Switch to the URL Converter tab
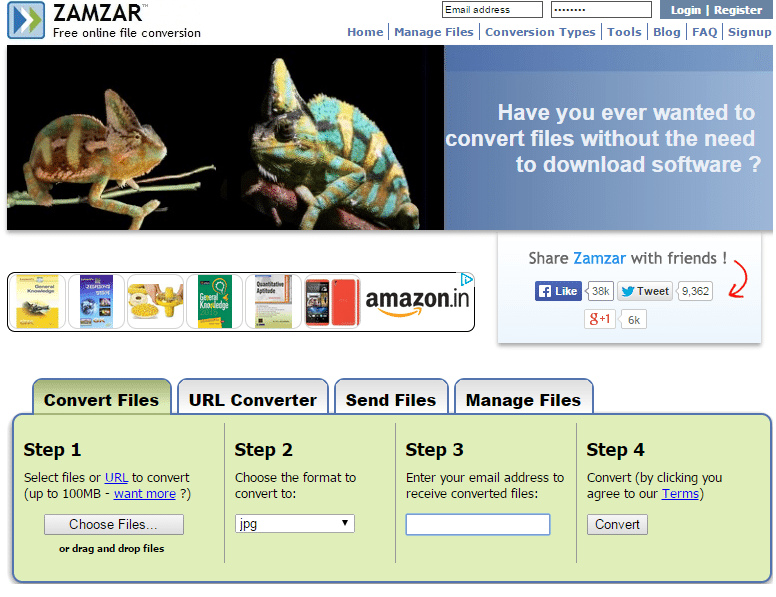This screenshot has width=776, height=597. tap(252, 400)
